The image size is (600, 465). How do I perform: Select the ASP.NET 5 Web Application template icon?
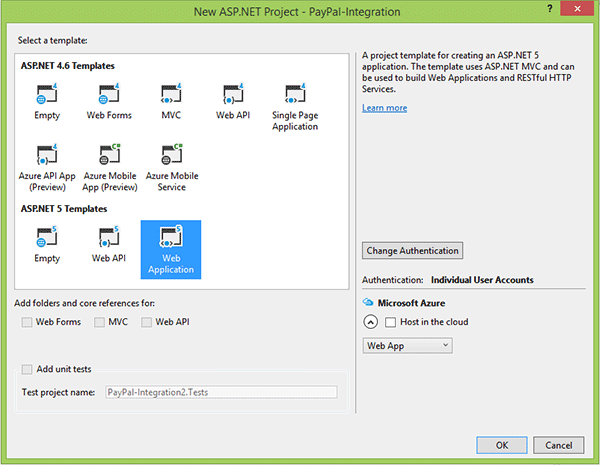(171, 237)
